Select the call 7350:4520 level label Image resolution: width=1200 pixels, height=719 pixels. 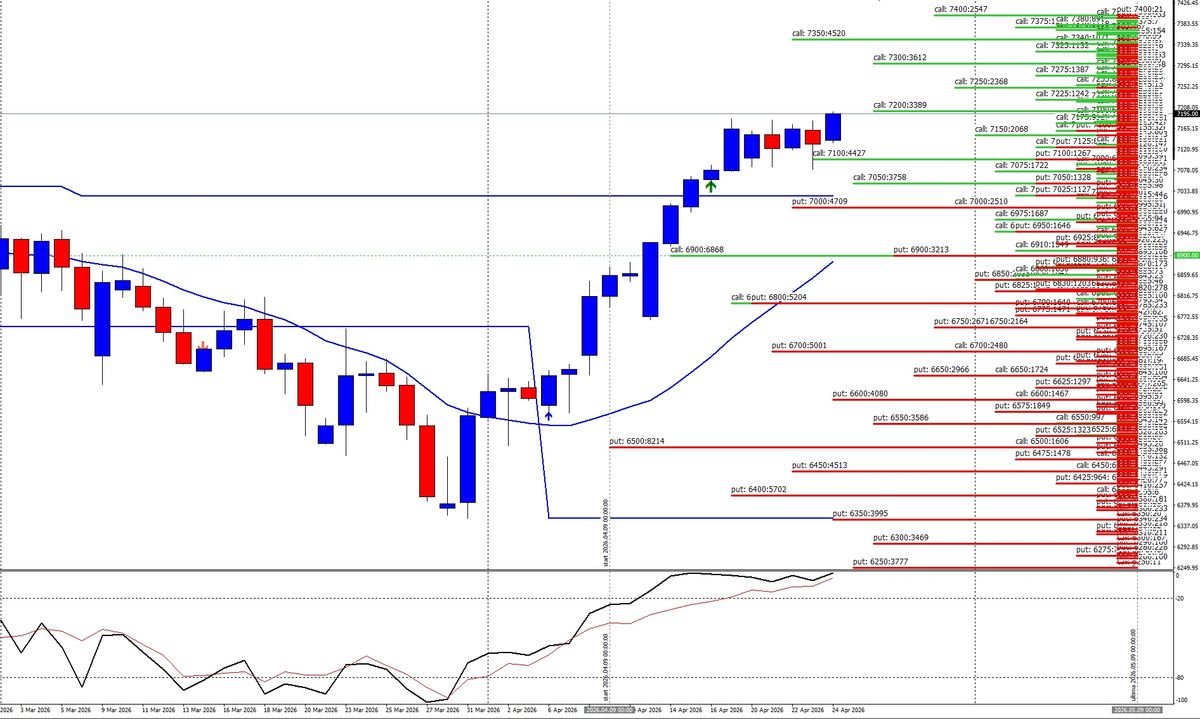[x=818, y=34]
